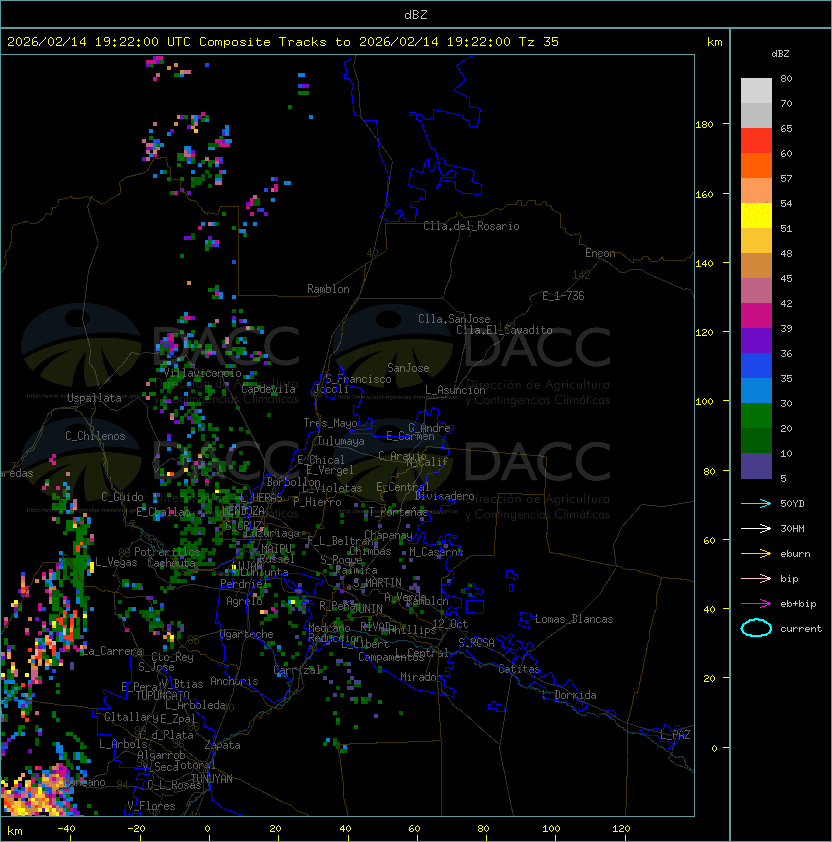Click the white 30HM arrow legend icon

[x=756, y=528]
